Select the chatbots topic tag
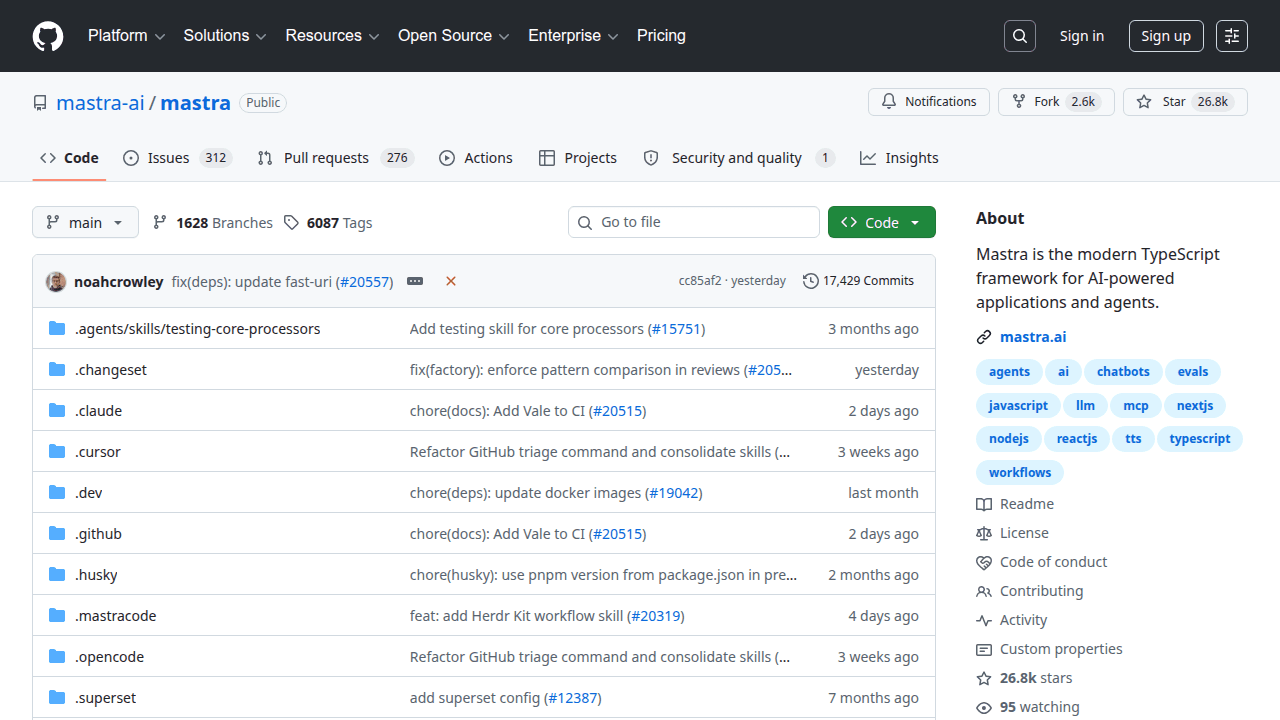The width and height of the screenshot is (1280, 720). [x=1123, y=372]
